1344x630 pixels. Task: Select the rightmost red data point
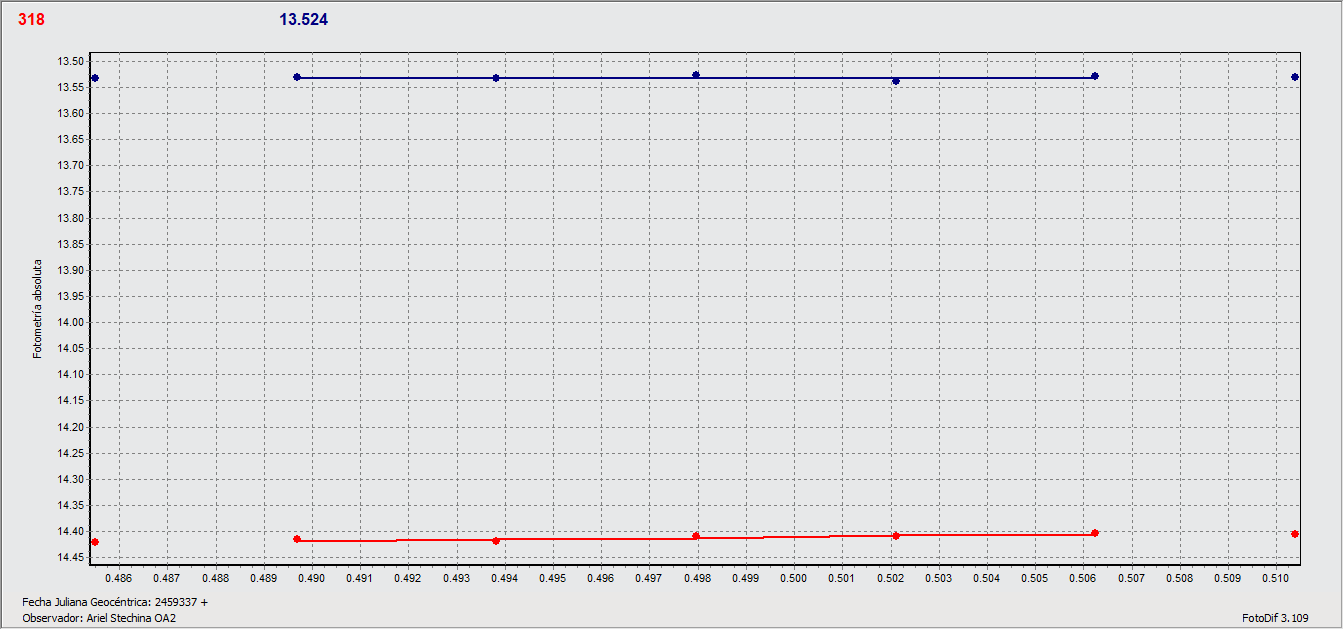pos(1296,534)
